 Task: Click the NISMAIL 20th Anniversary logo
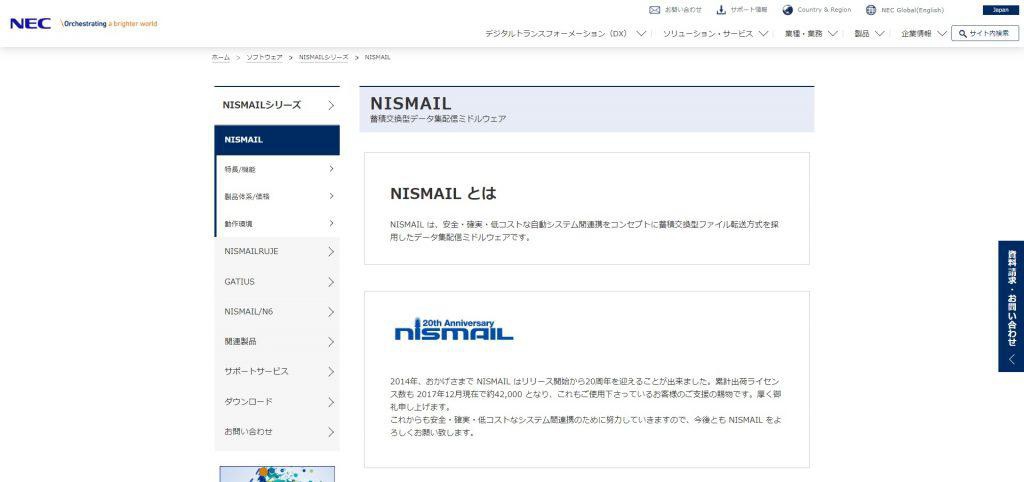coord(454,330)
